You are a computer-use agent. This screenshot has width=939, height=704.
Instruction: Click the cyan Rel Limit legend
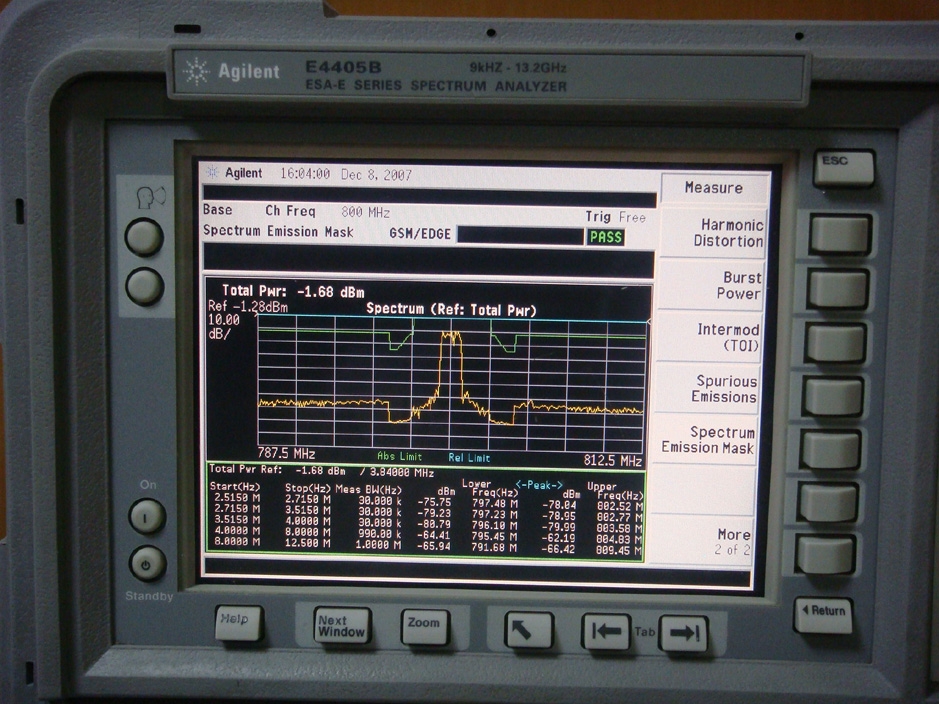469,458
